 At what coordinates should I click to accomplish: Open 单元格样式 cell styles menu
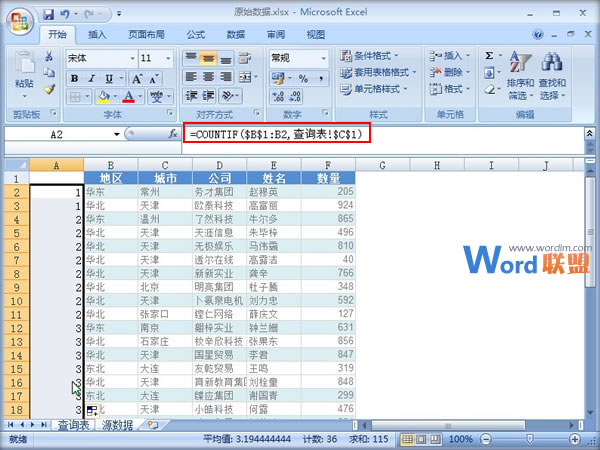374,89
